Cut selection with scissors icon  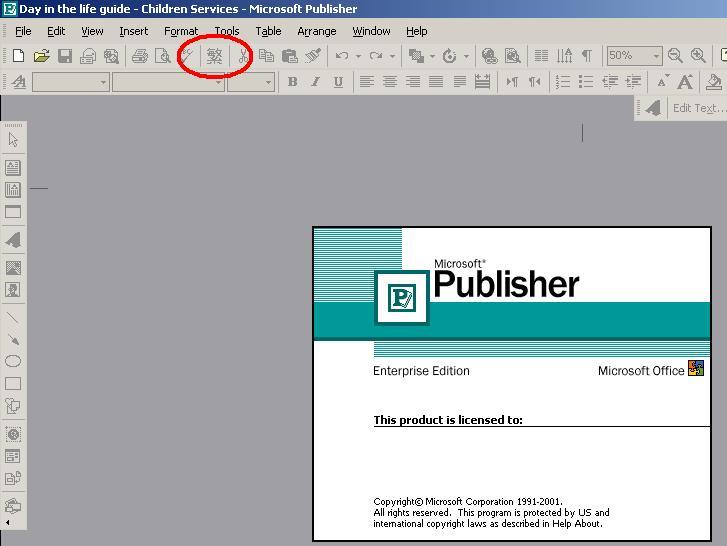(242, 56)
